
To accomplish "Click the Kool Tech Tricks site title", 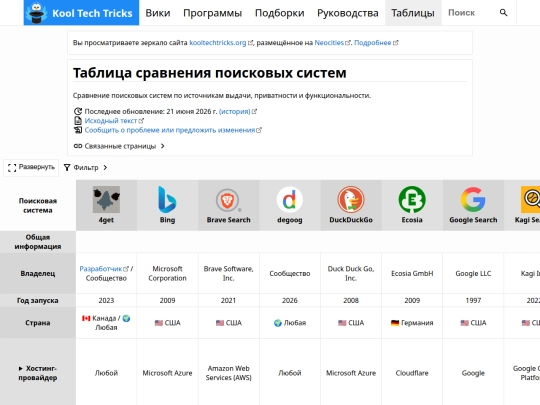I will [x=92, y=13].
